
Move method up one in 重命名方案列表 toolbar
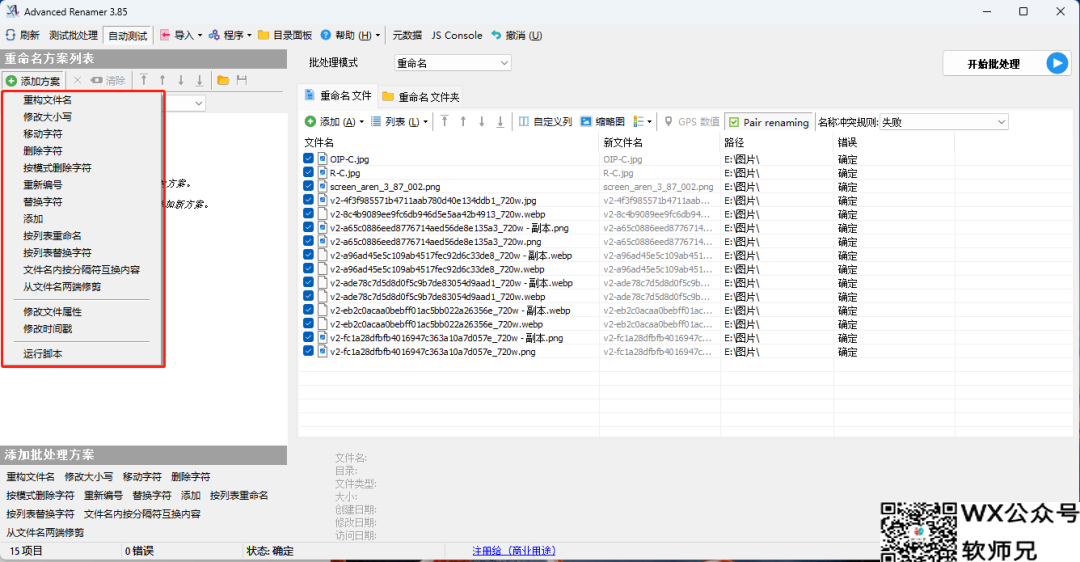pyautogui.click(x=163, y=80)
